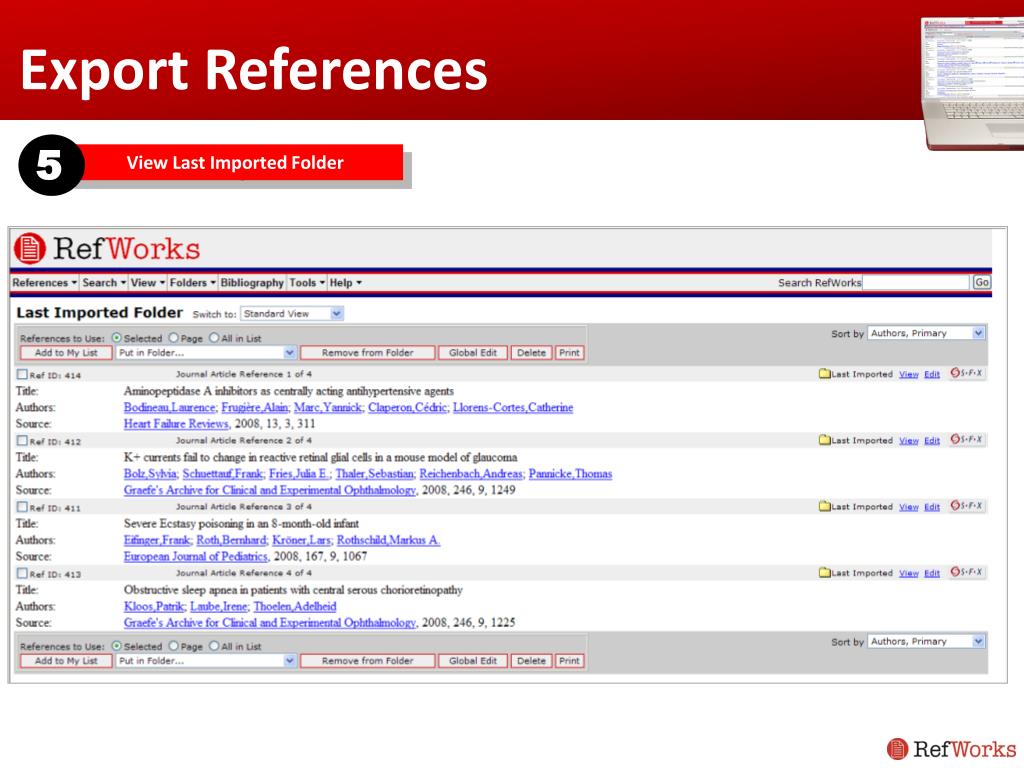Open the Tools menu
Screen dimensions: 1024x768
307,283
